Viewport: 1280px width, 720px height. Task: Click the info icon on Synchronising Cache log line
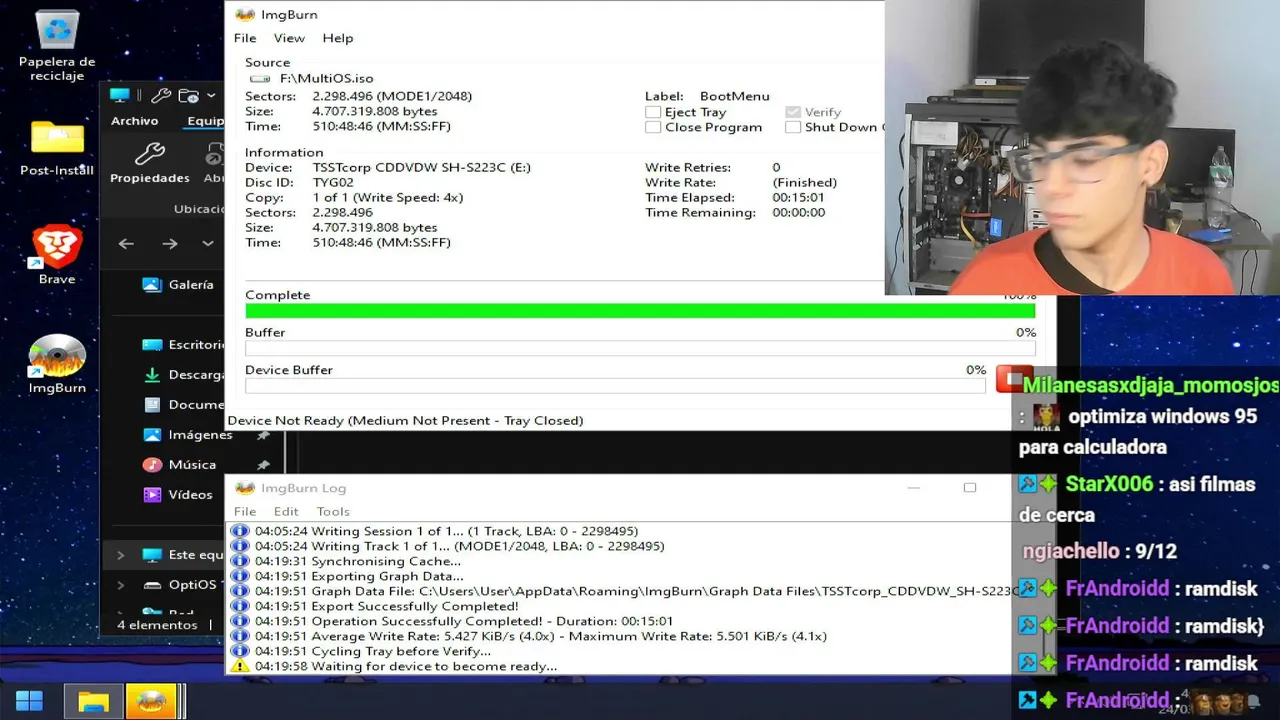[240, 561]
